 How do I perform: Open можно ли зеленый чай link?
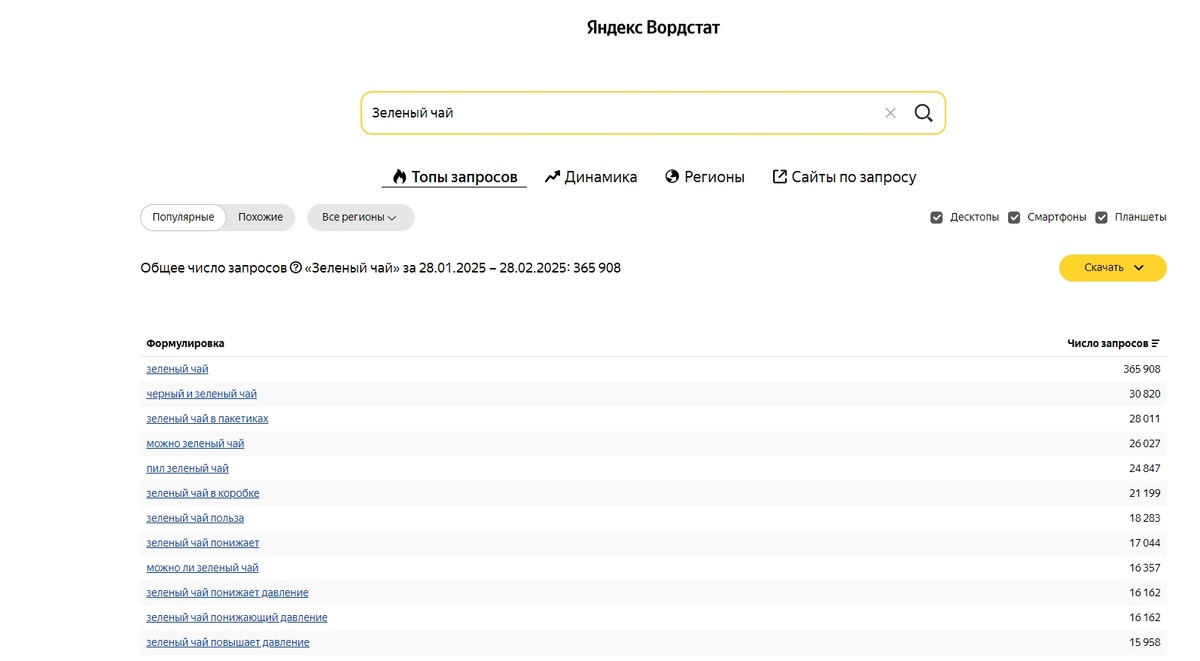point(202,568)
